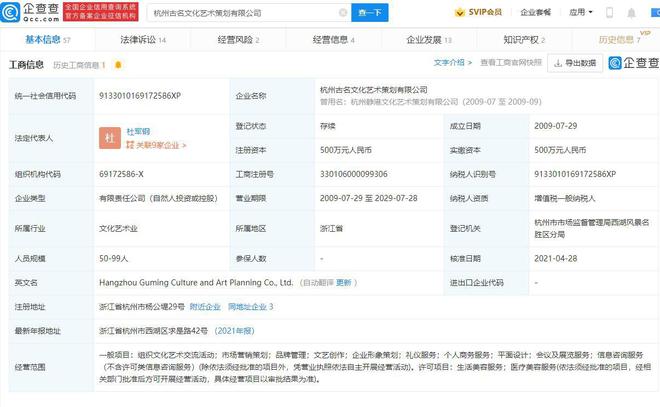This screenshot has height=407, width=660.
Task: Switch to 知识产权 tab
Action: (524, 40)
